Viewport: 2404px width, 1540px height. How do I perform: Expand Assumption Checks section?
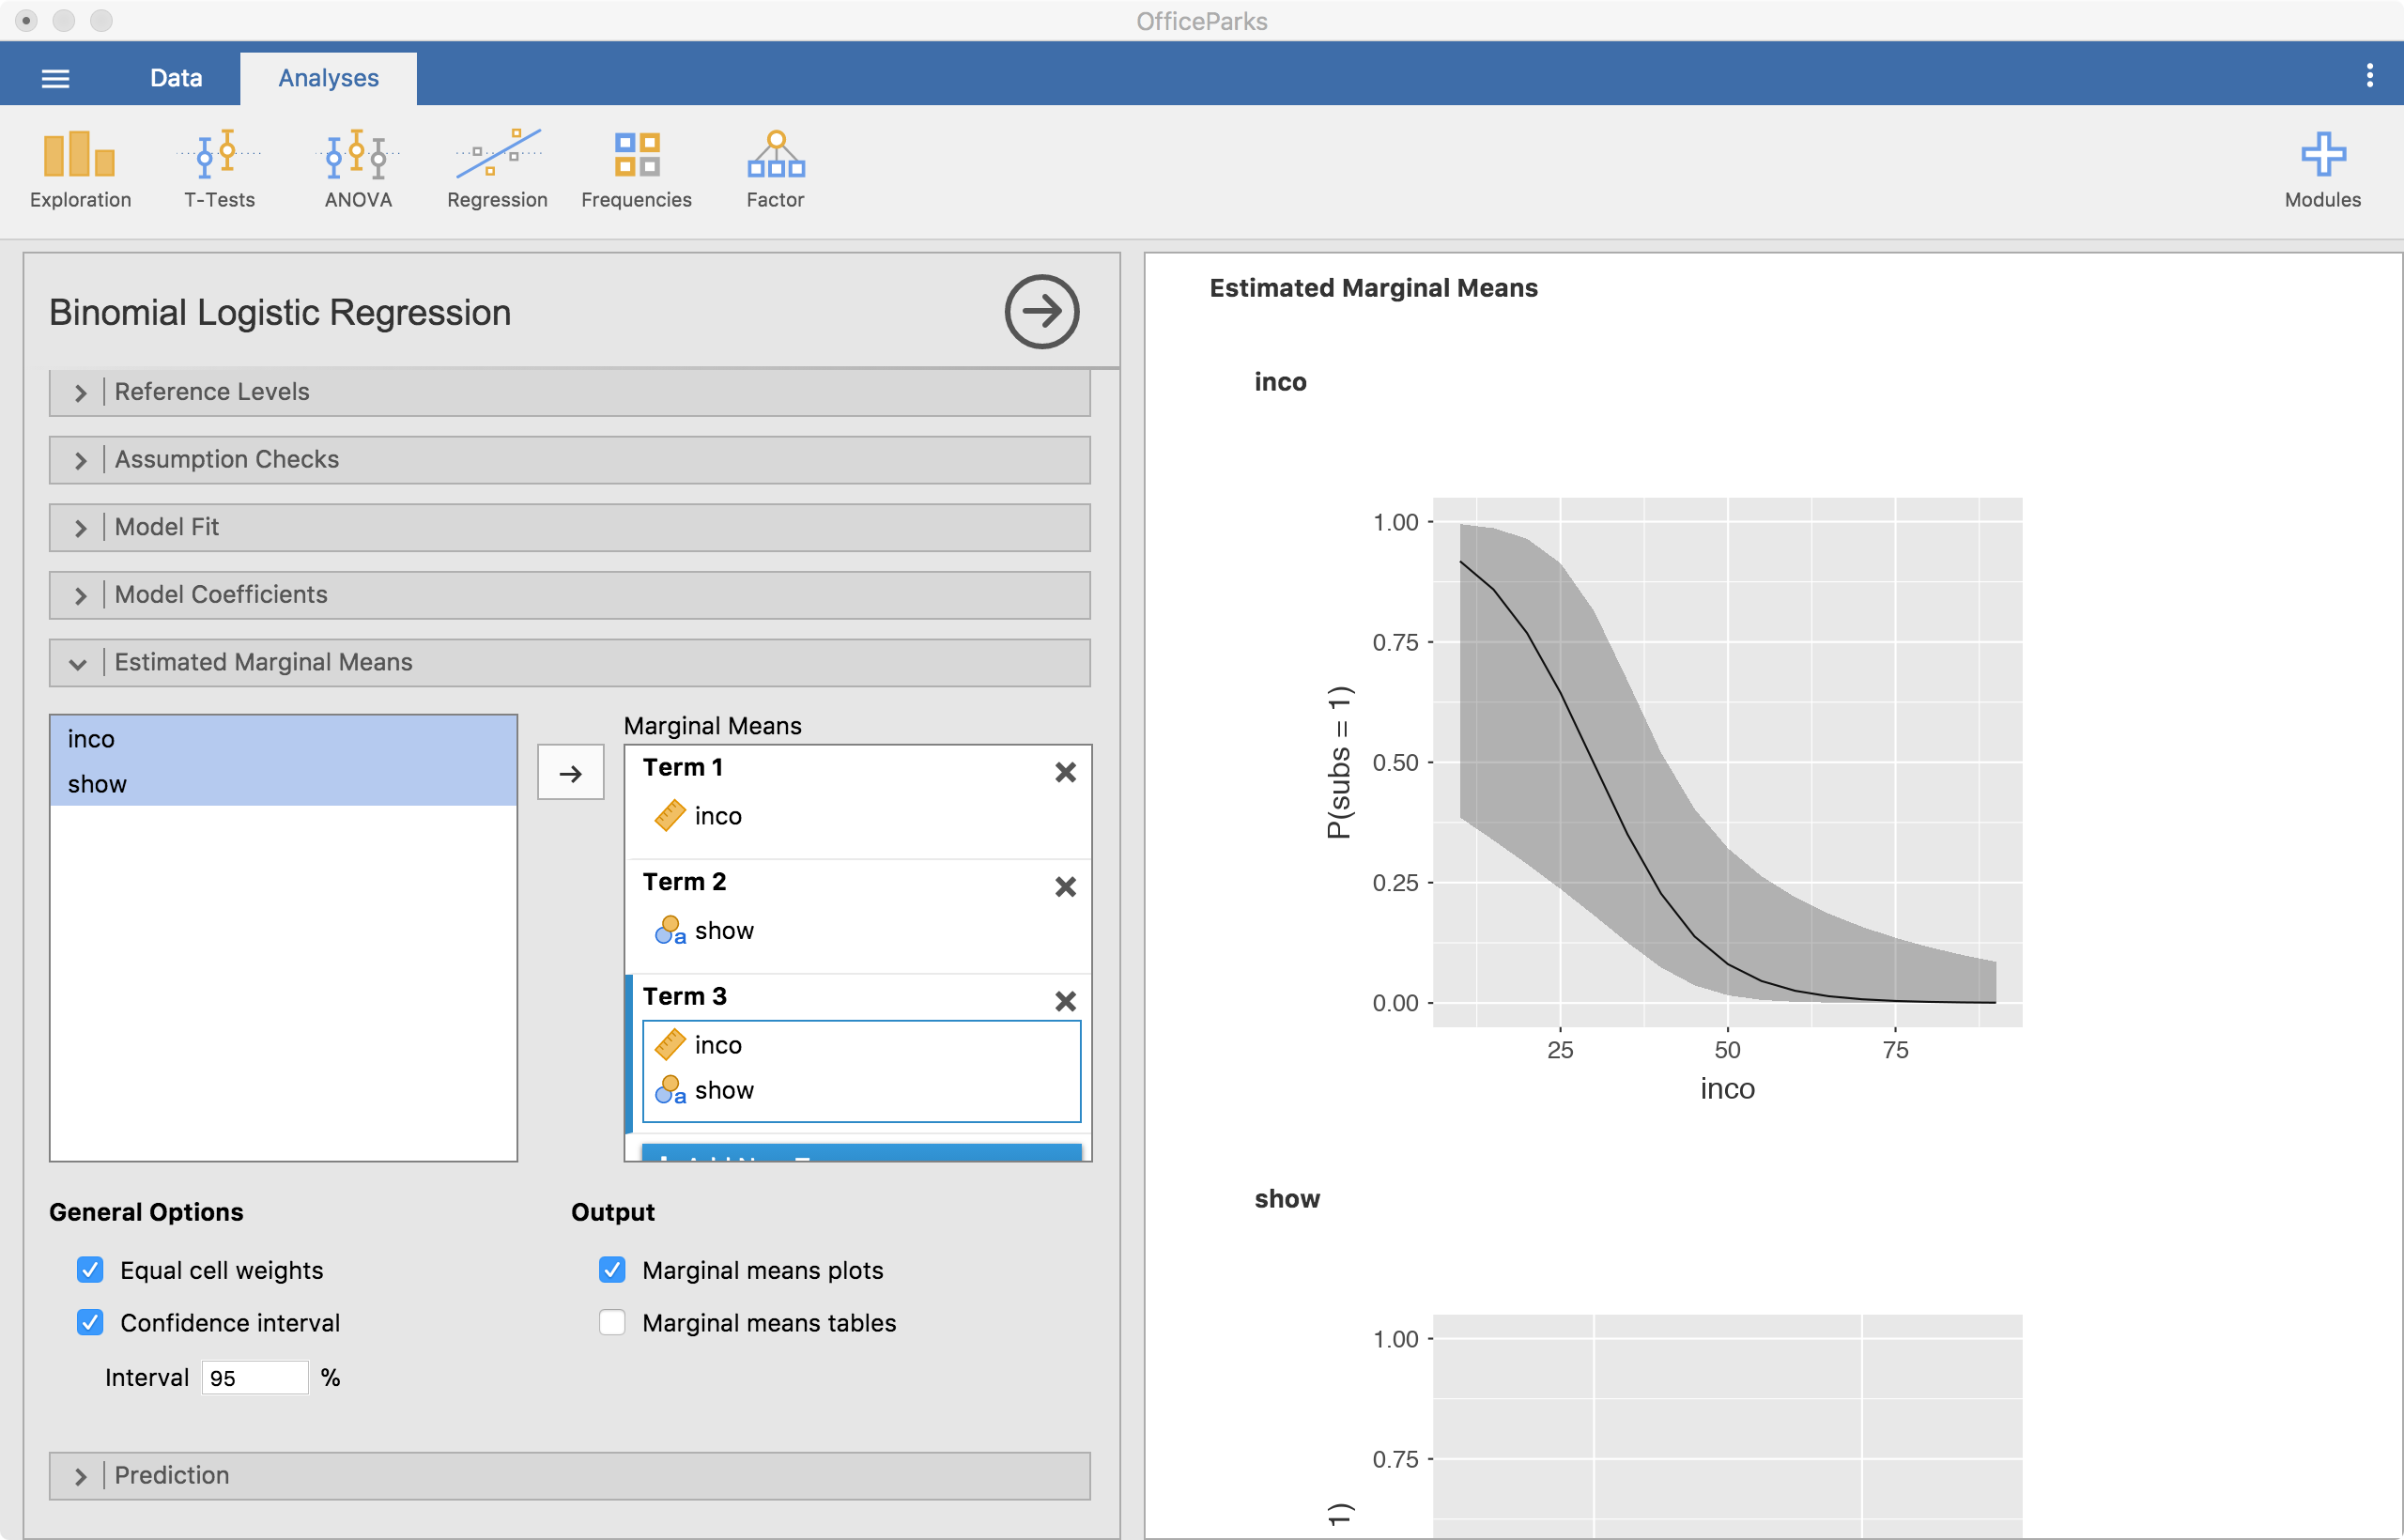(569, 460)
